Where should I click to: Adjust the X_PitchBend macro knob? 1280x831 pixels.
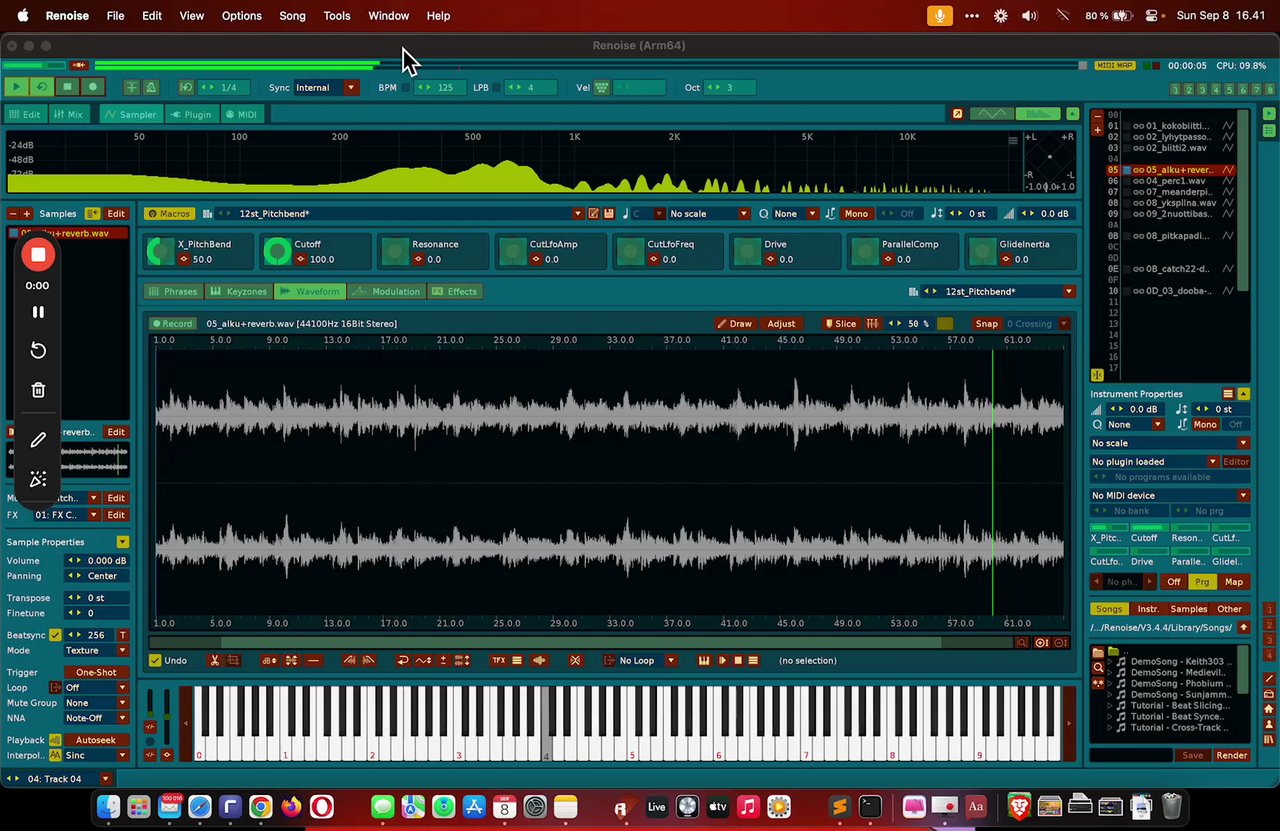pyautogui.click(x=160, y=252)
